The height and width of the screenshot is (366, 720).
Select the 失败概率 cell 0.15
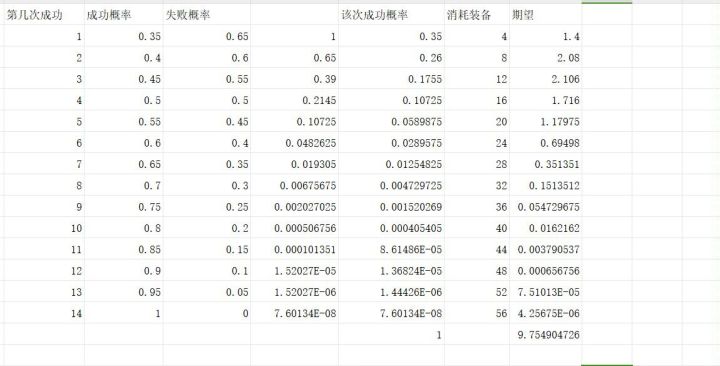(207, 249)
